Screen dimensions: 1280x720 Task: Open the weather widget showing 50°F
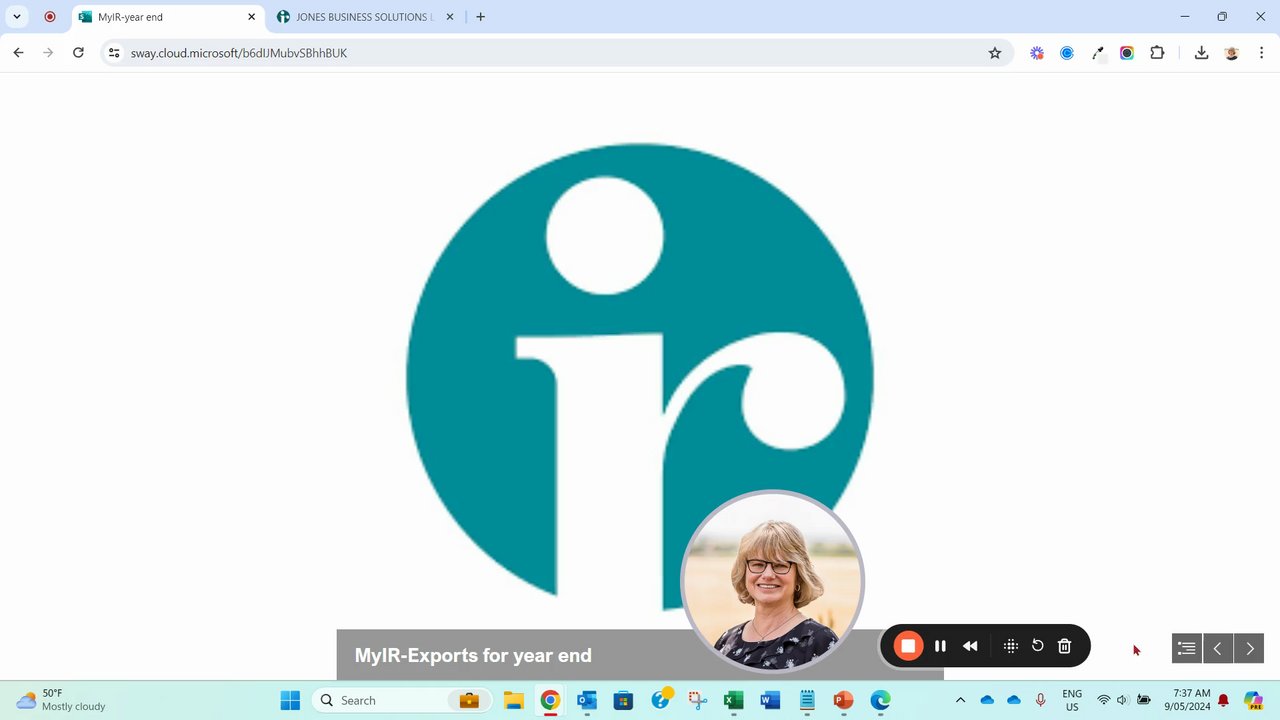(60, 700)
